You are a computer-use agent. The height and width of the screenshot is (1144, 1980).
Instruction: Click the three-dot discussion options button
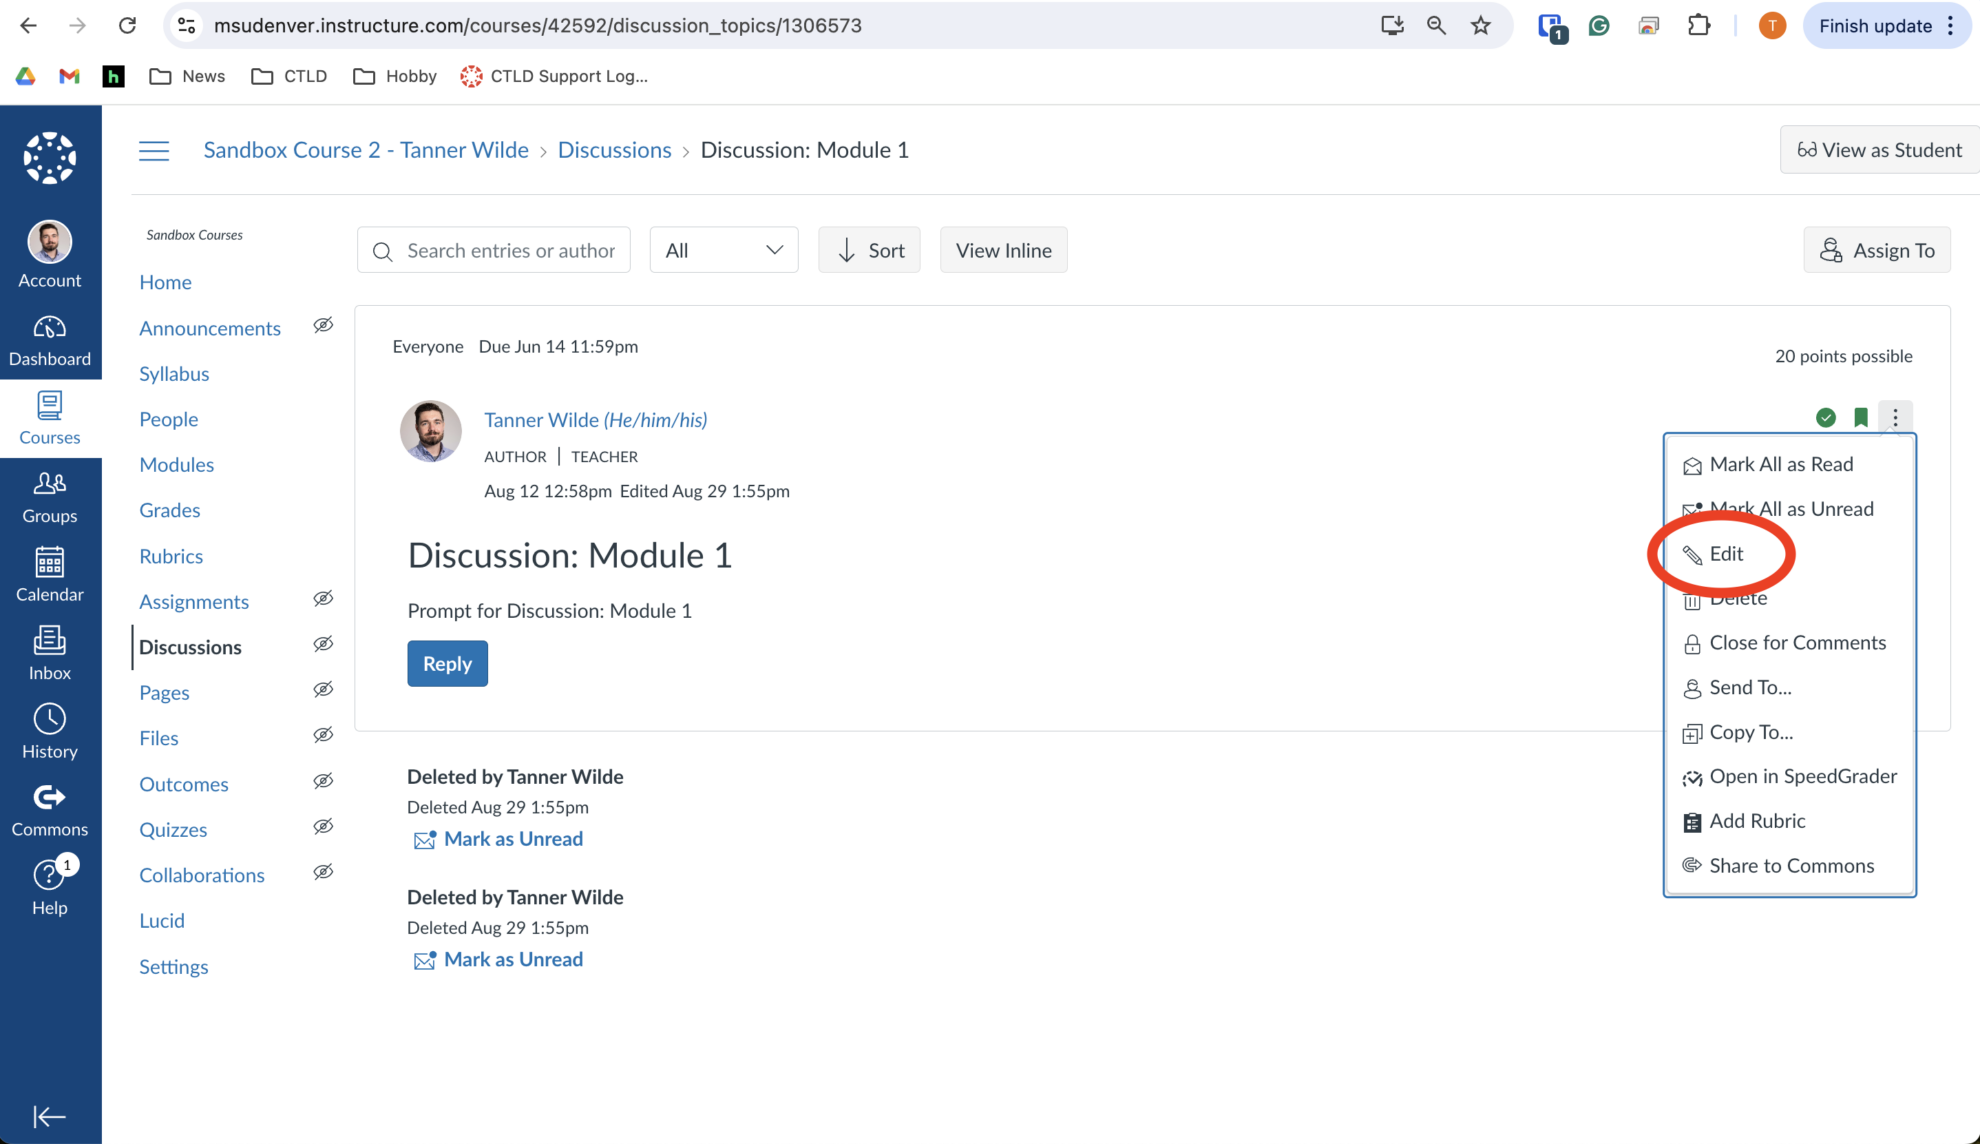coord(1895,417)
